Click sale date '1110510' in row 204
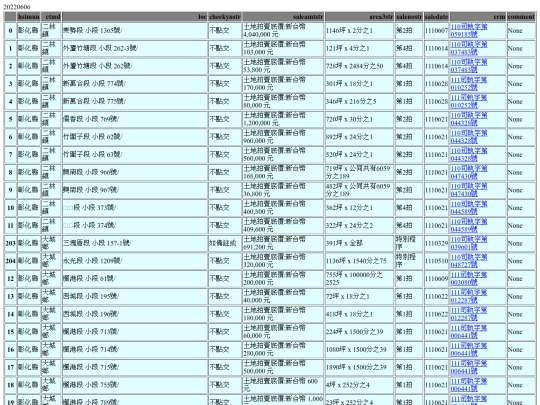The width and height of the screenshot is (540, 405). (x=436, y=261)
